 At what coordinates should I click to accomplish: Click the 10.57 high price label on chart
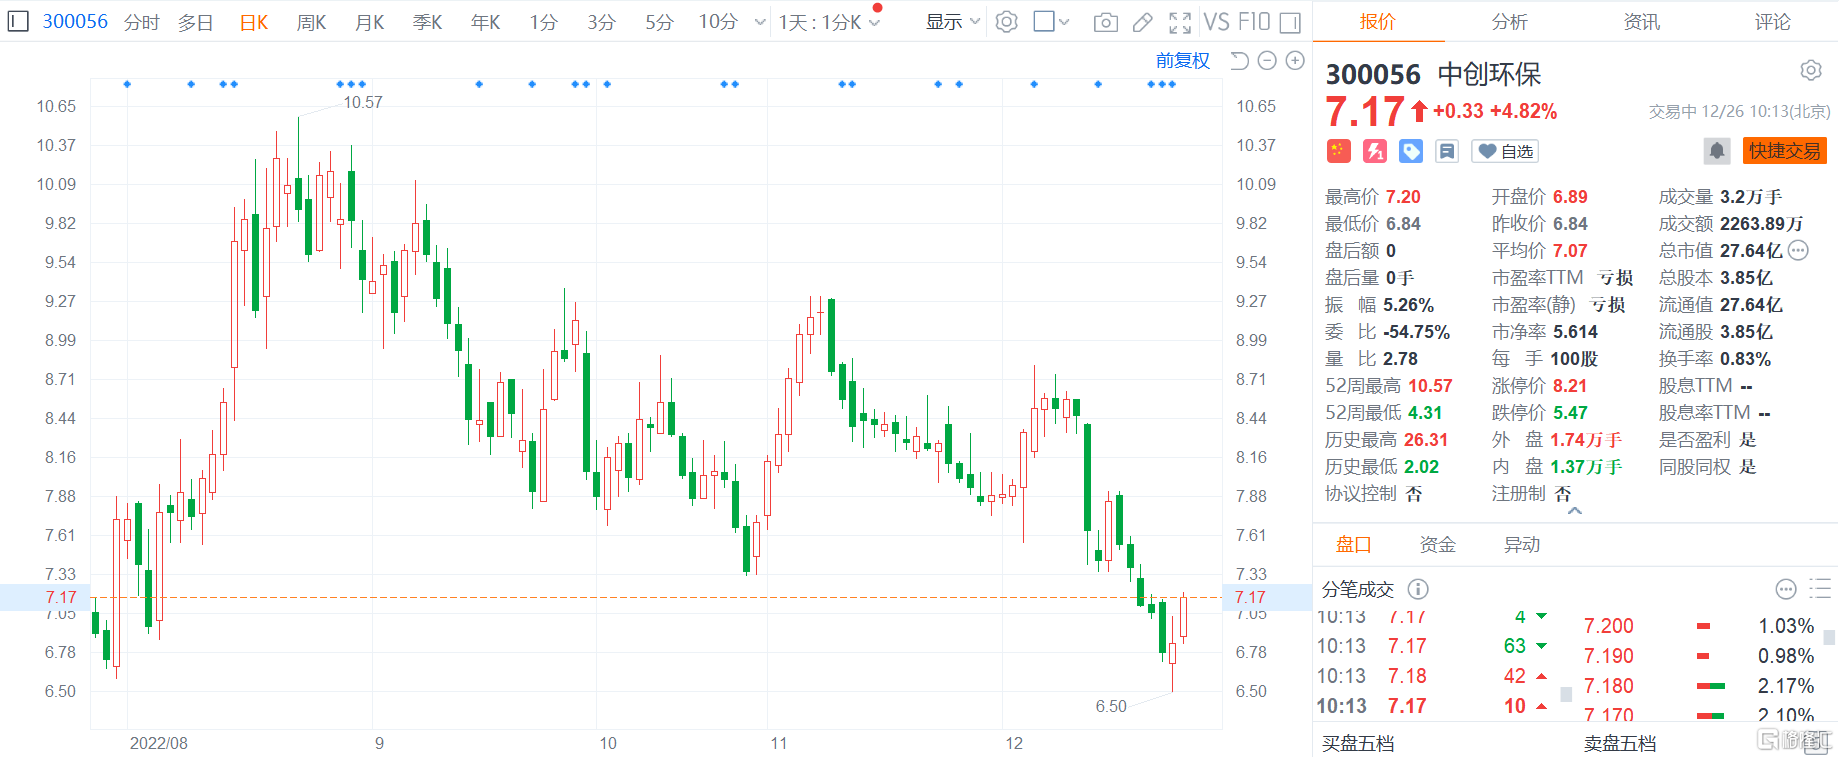click(363, 103)
